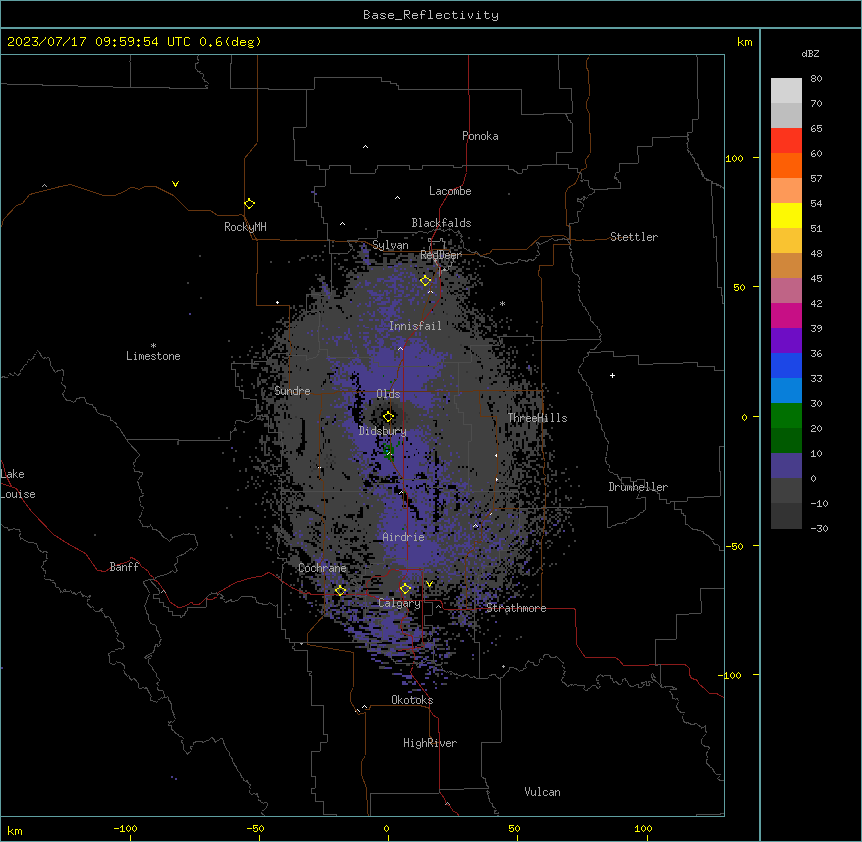Click the ThreeHills label
The width and height of the screenshot is (862, 842).
[x=537, y=418]
